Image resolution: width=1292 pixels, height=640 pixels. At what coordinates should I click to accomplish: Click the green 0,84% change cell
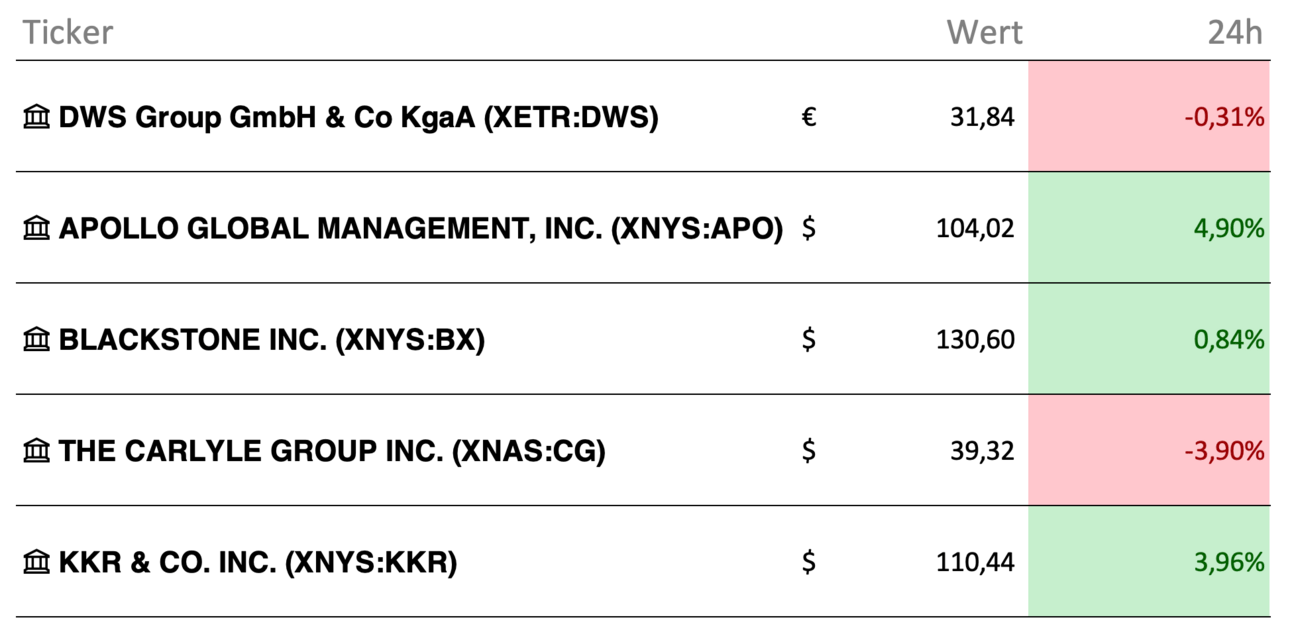[1149, 338]
